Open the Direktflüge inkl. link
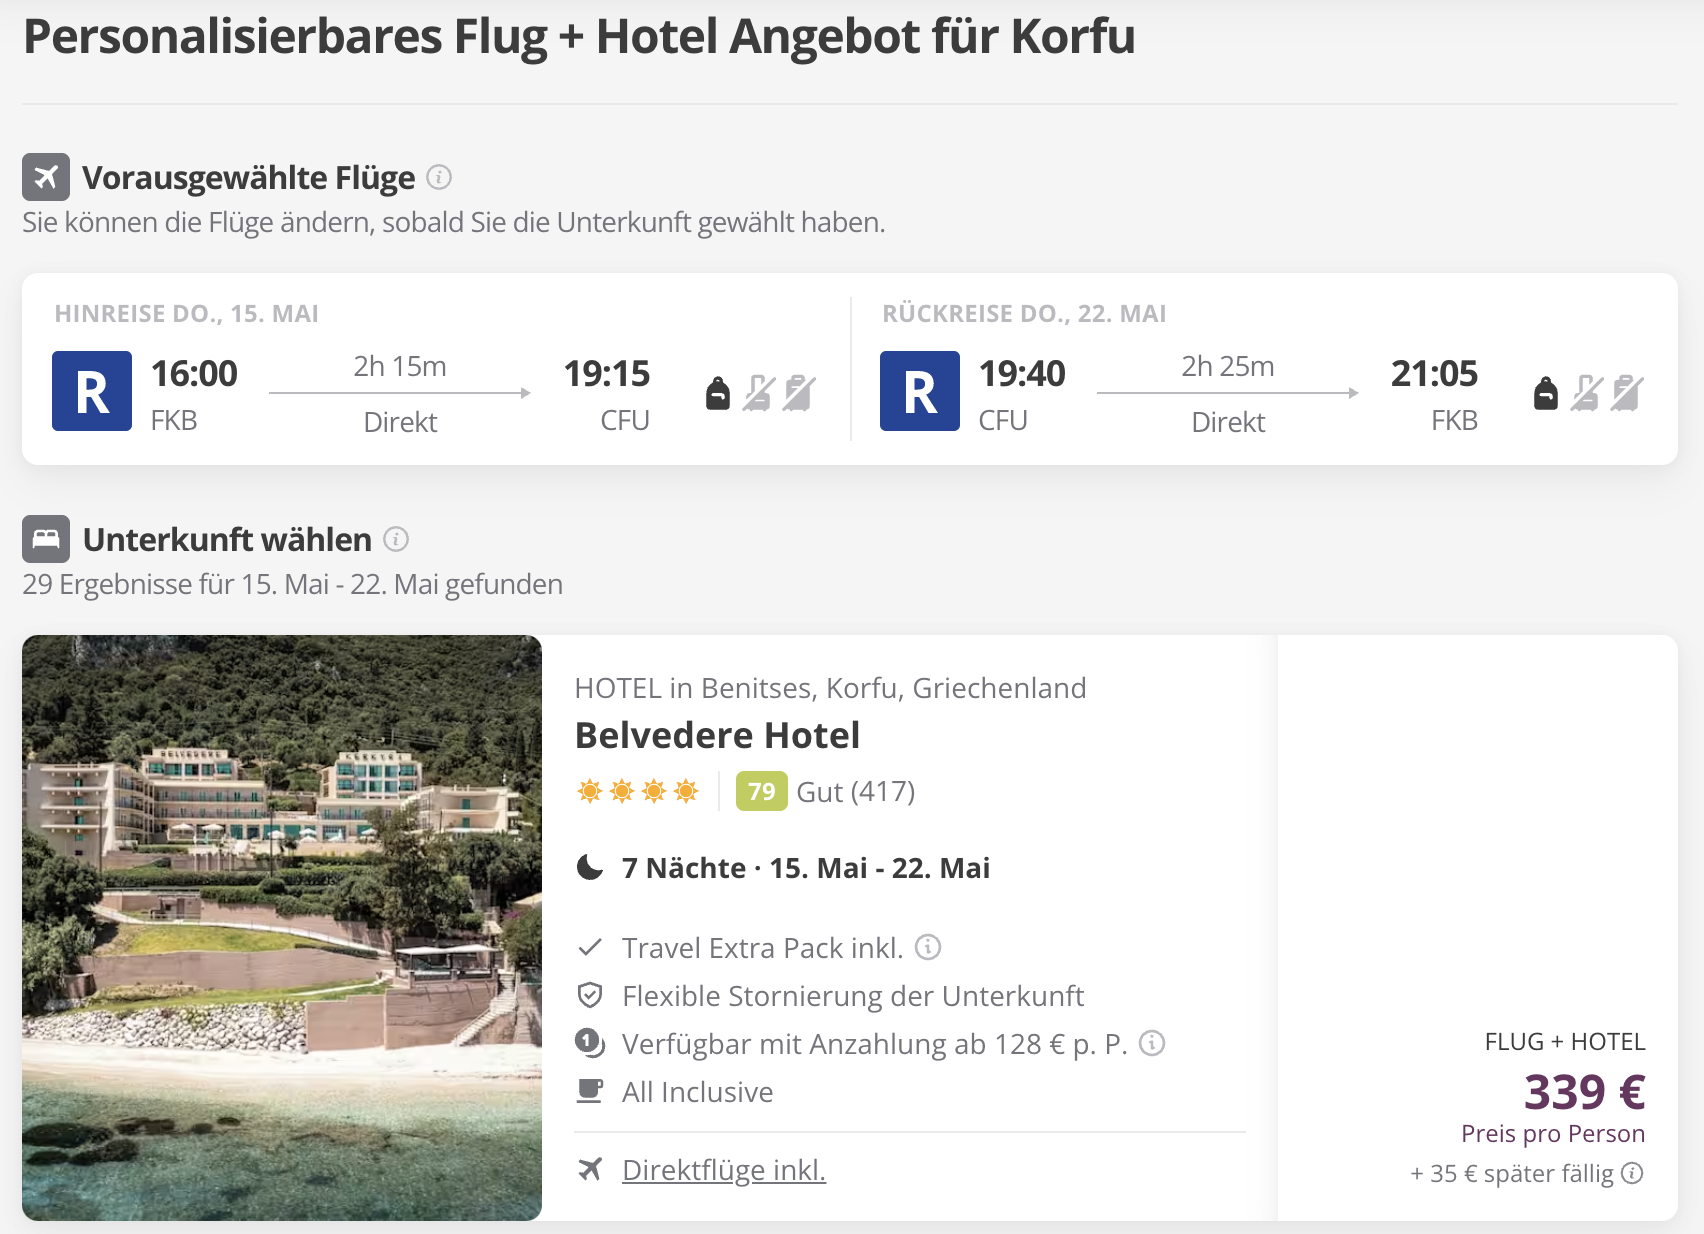Screen dimensions: 1704x1234 click(x=724, y=1169)
